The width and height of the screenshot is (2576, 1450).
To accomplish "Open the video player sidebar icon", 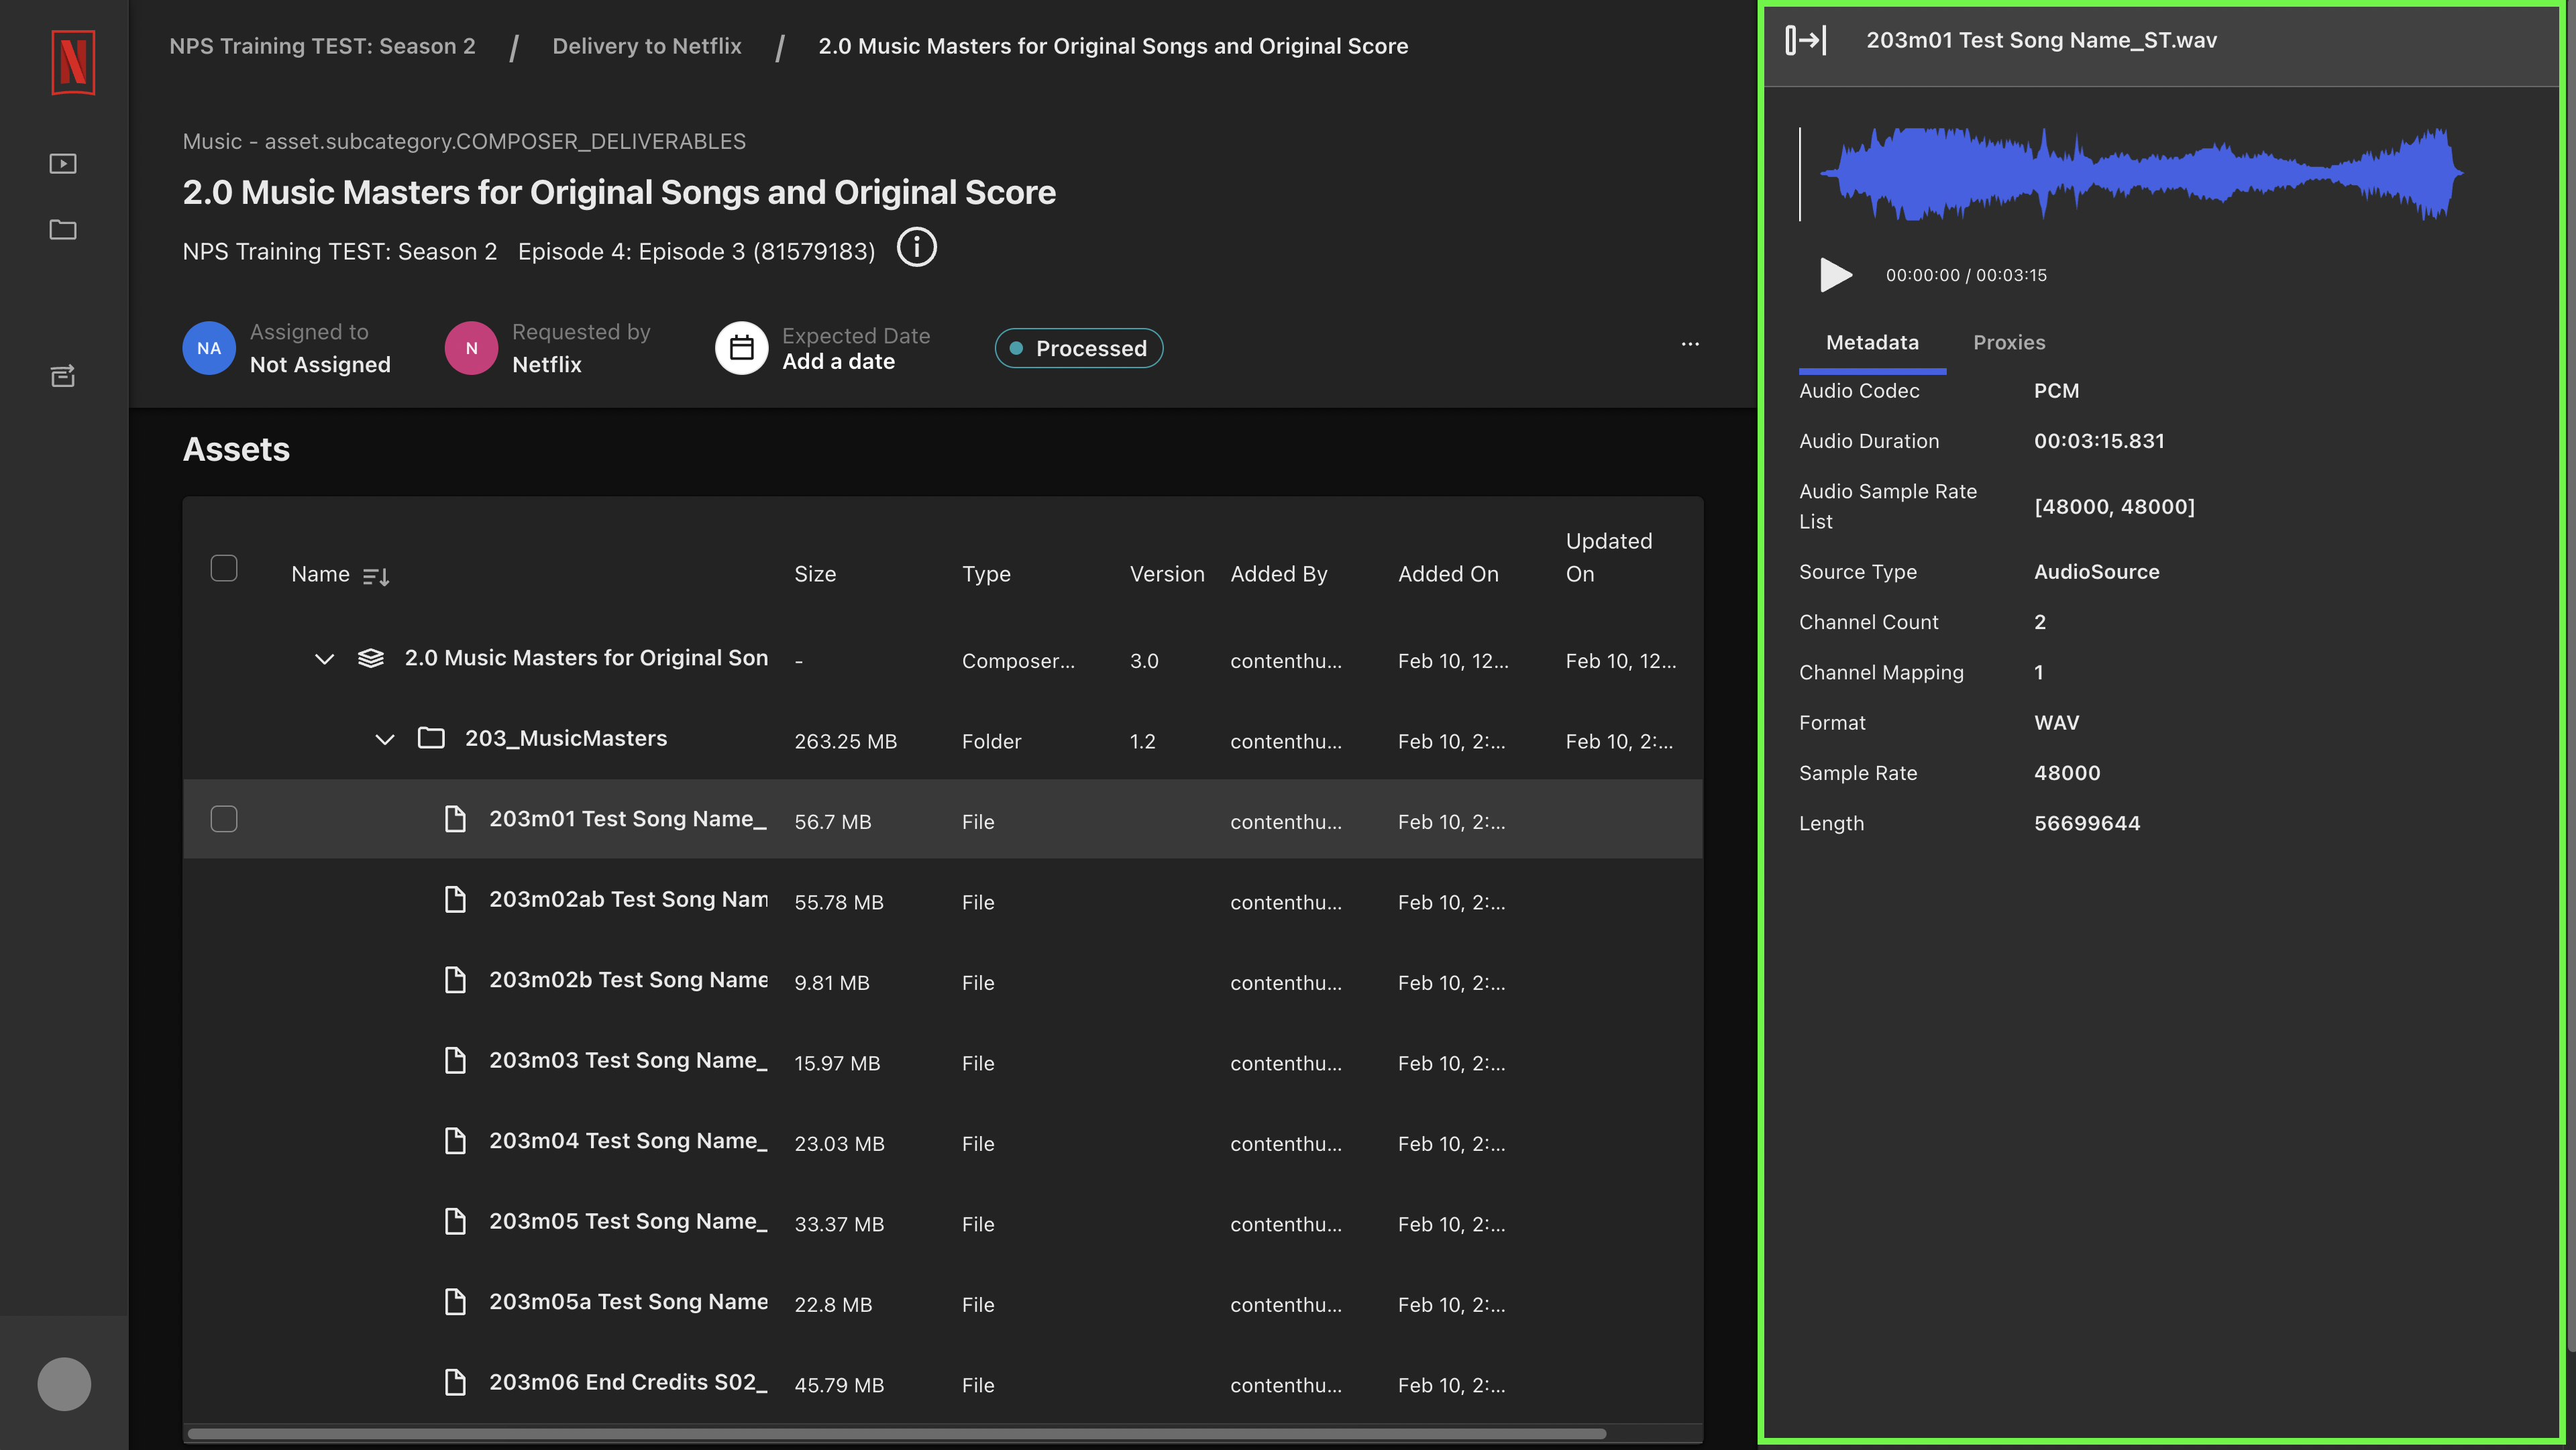I will pos(63,163).
